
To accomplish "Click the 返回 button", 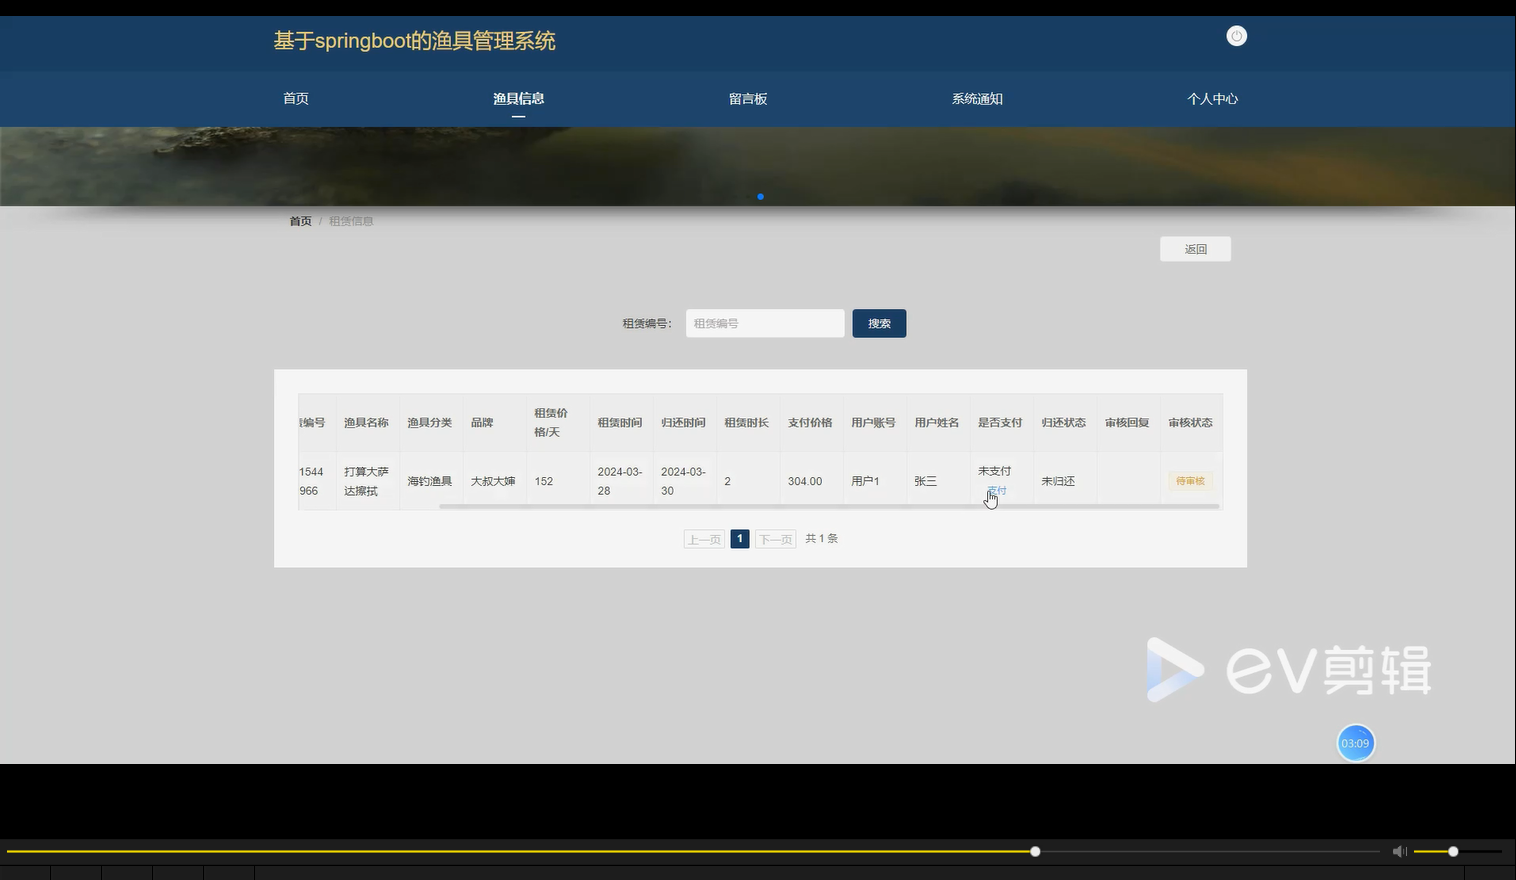I will point(1195,249).
